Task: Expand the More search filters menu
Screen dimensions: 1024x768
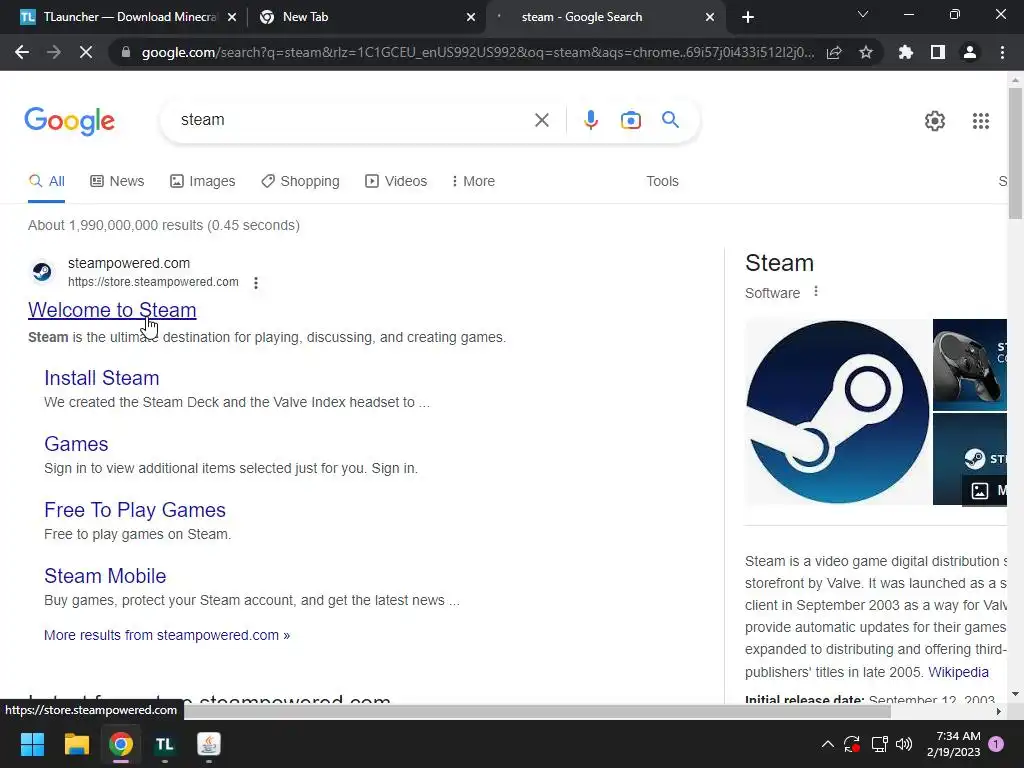Action: pyautogui.click(x=473, y=181)
